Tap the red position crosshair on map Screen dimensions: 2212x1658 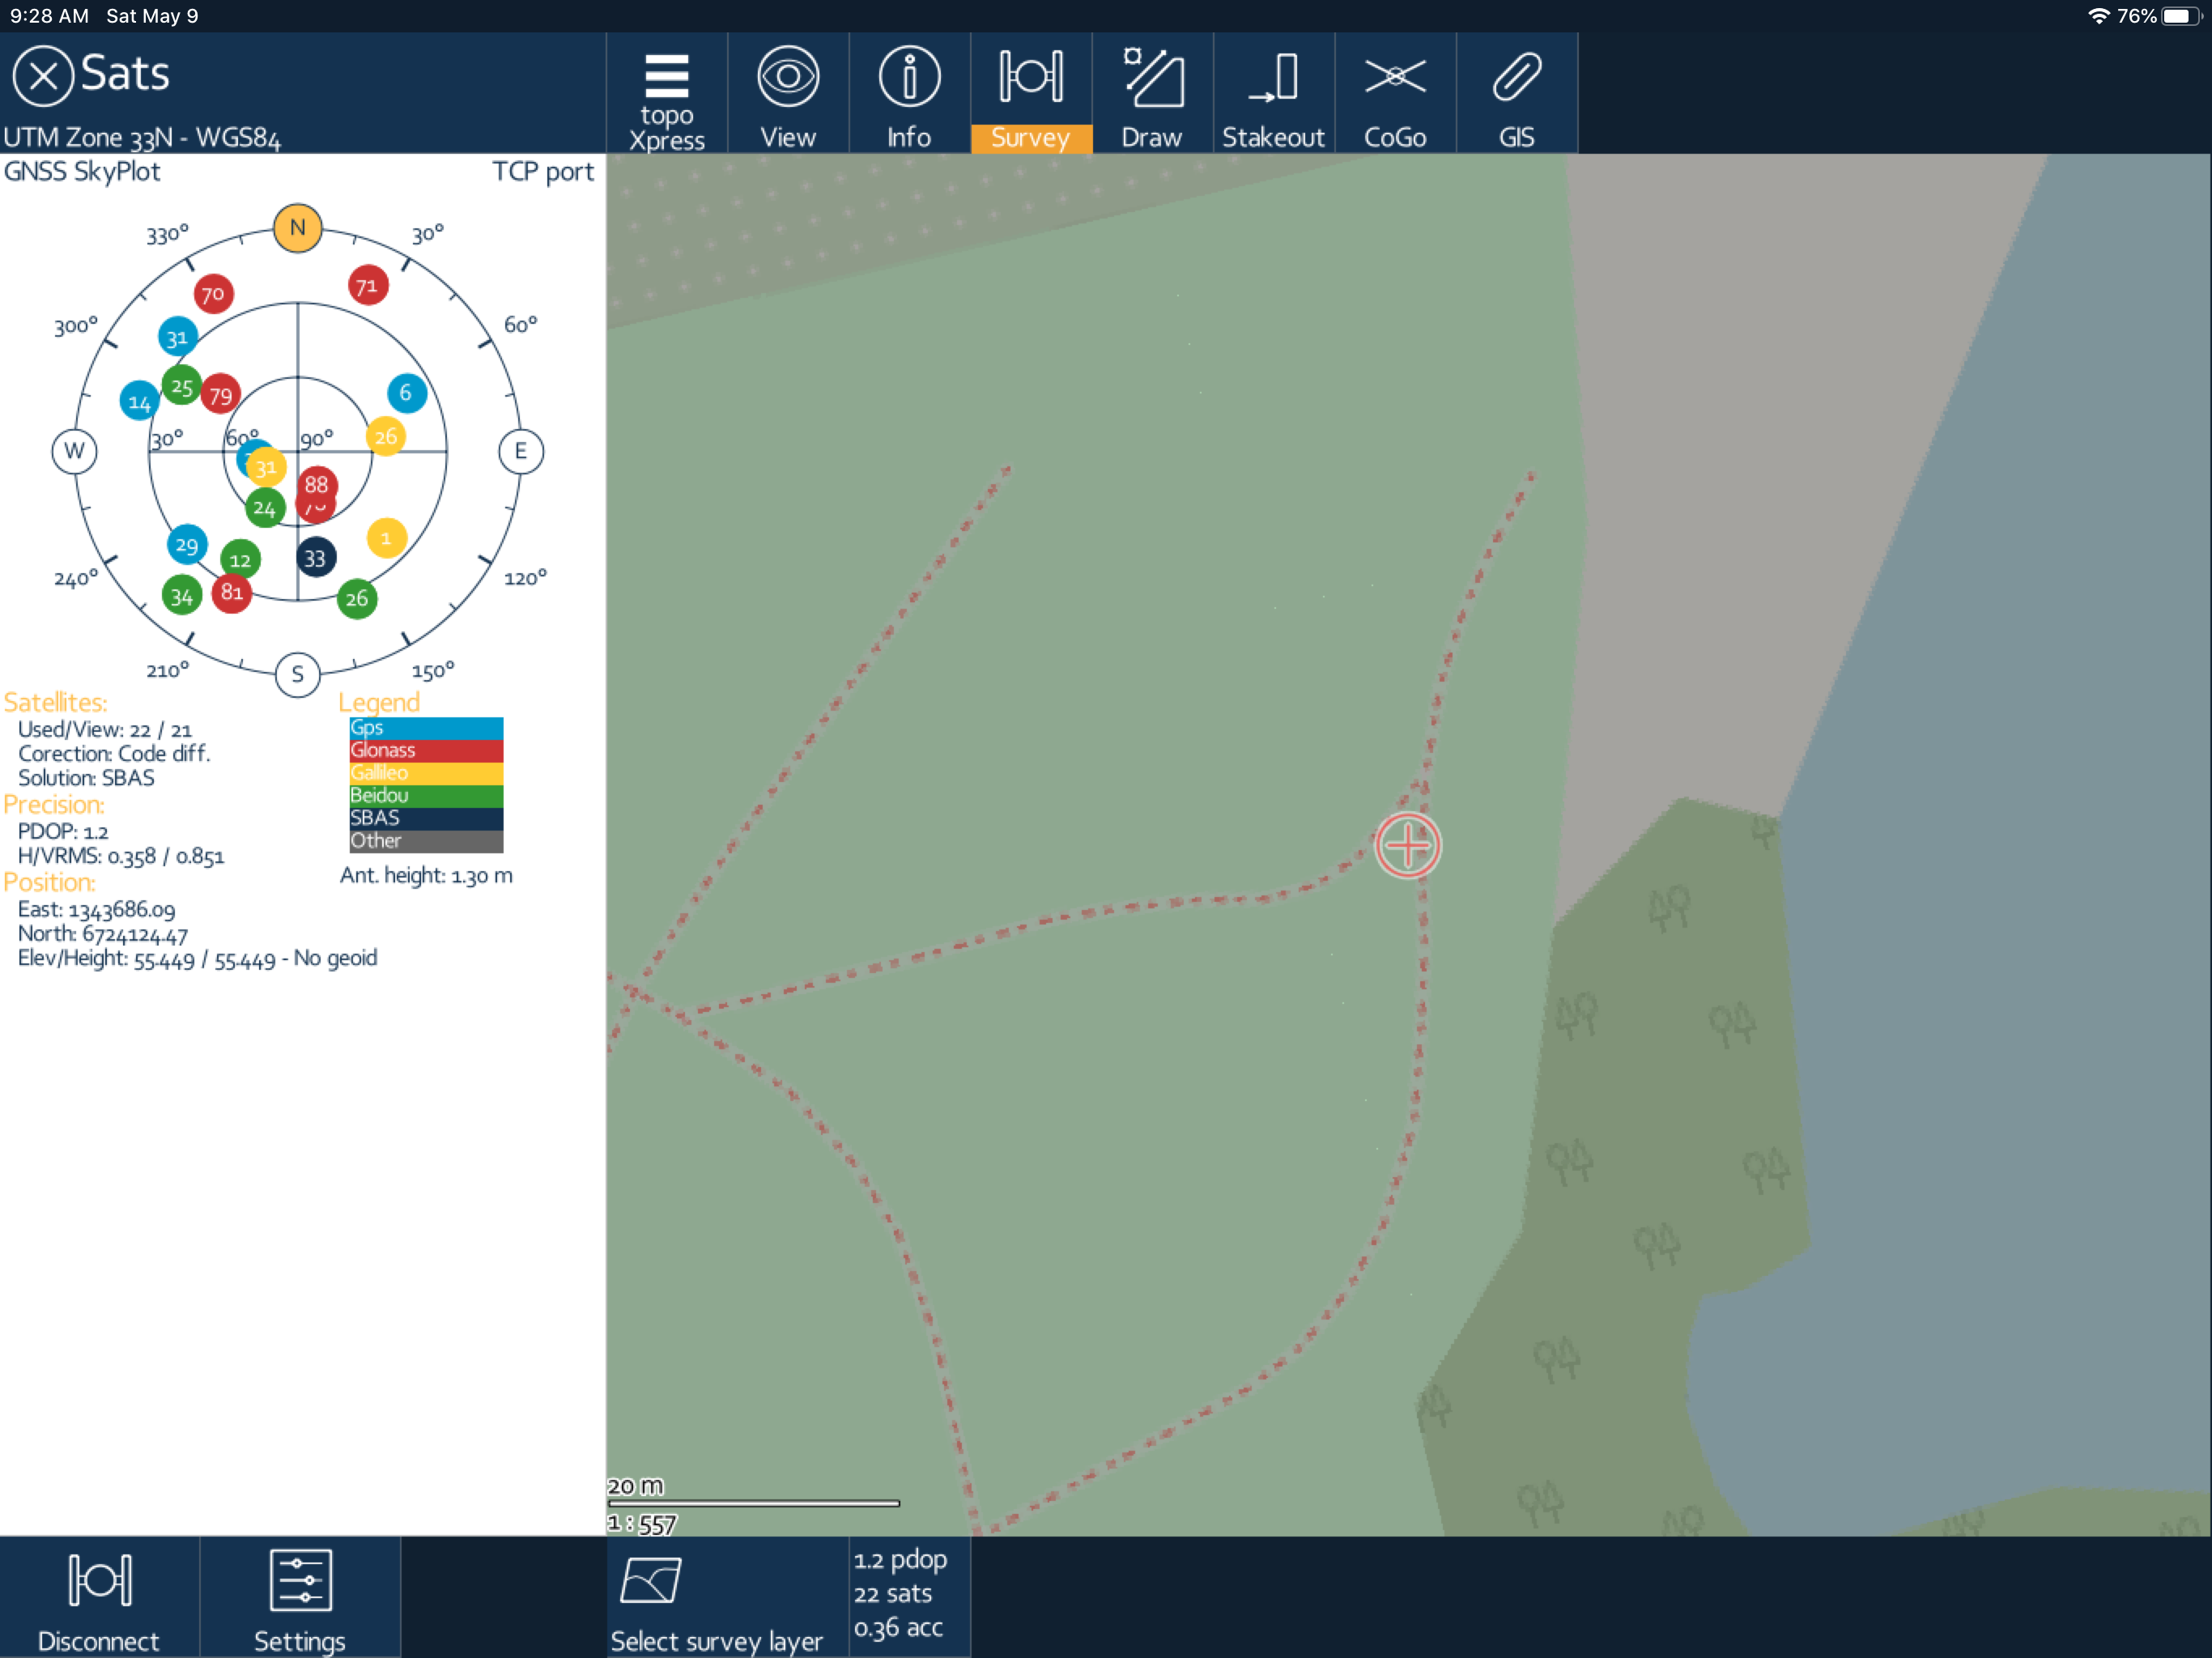(x=1407, y=846)
